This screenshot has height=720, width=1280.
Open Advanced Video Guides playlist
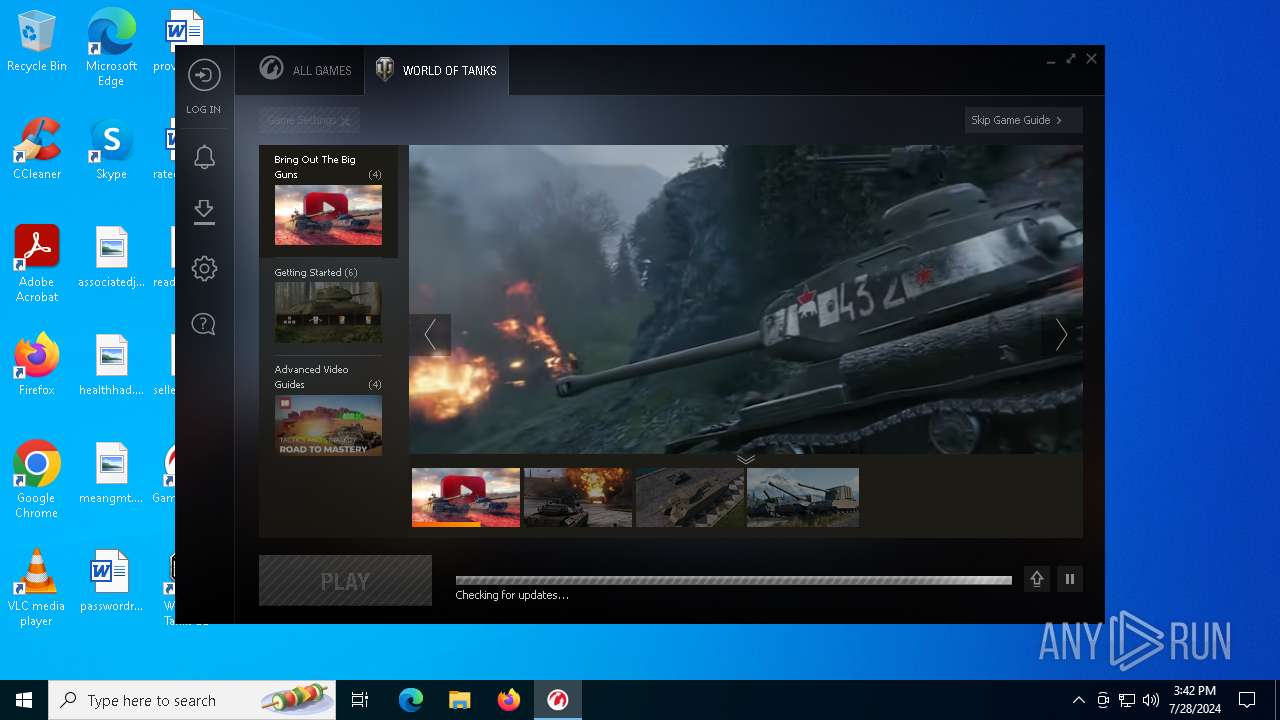click(x=328, y=409)
